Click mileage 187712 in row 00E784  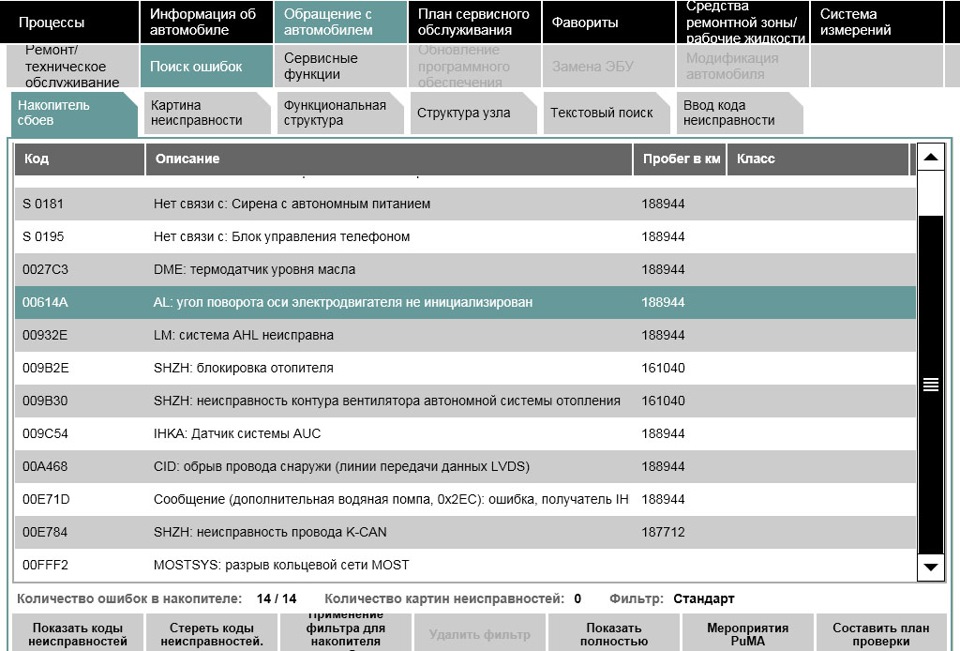click(663, 532)
